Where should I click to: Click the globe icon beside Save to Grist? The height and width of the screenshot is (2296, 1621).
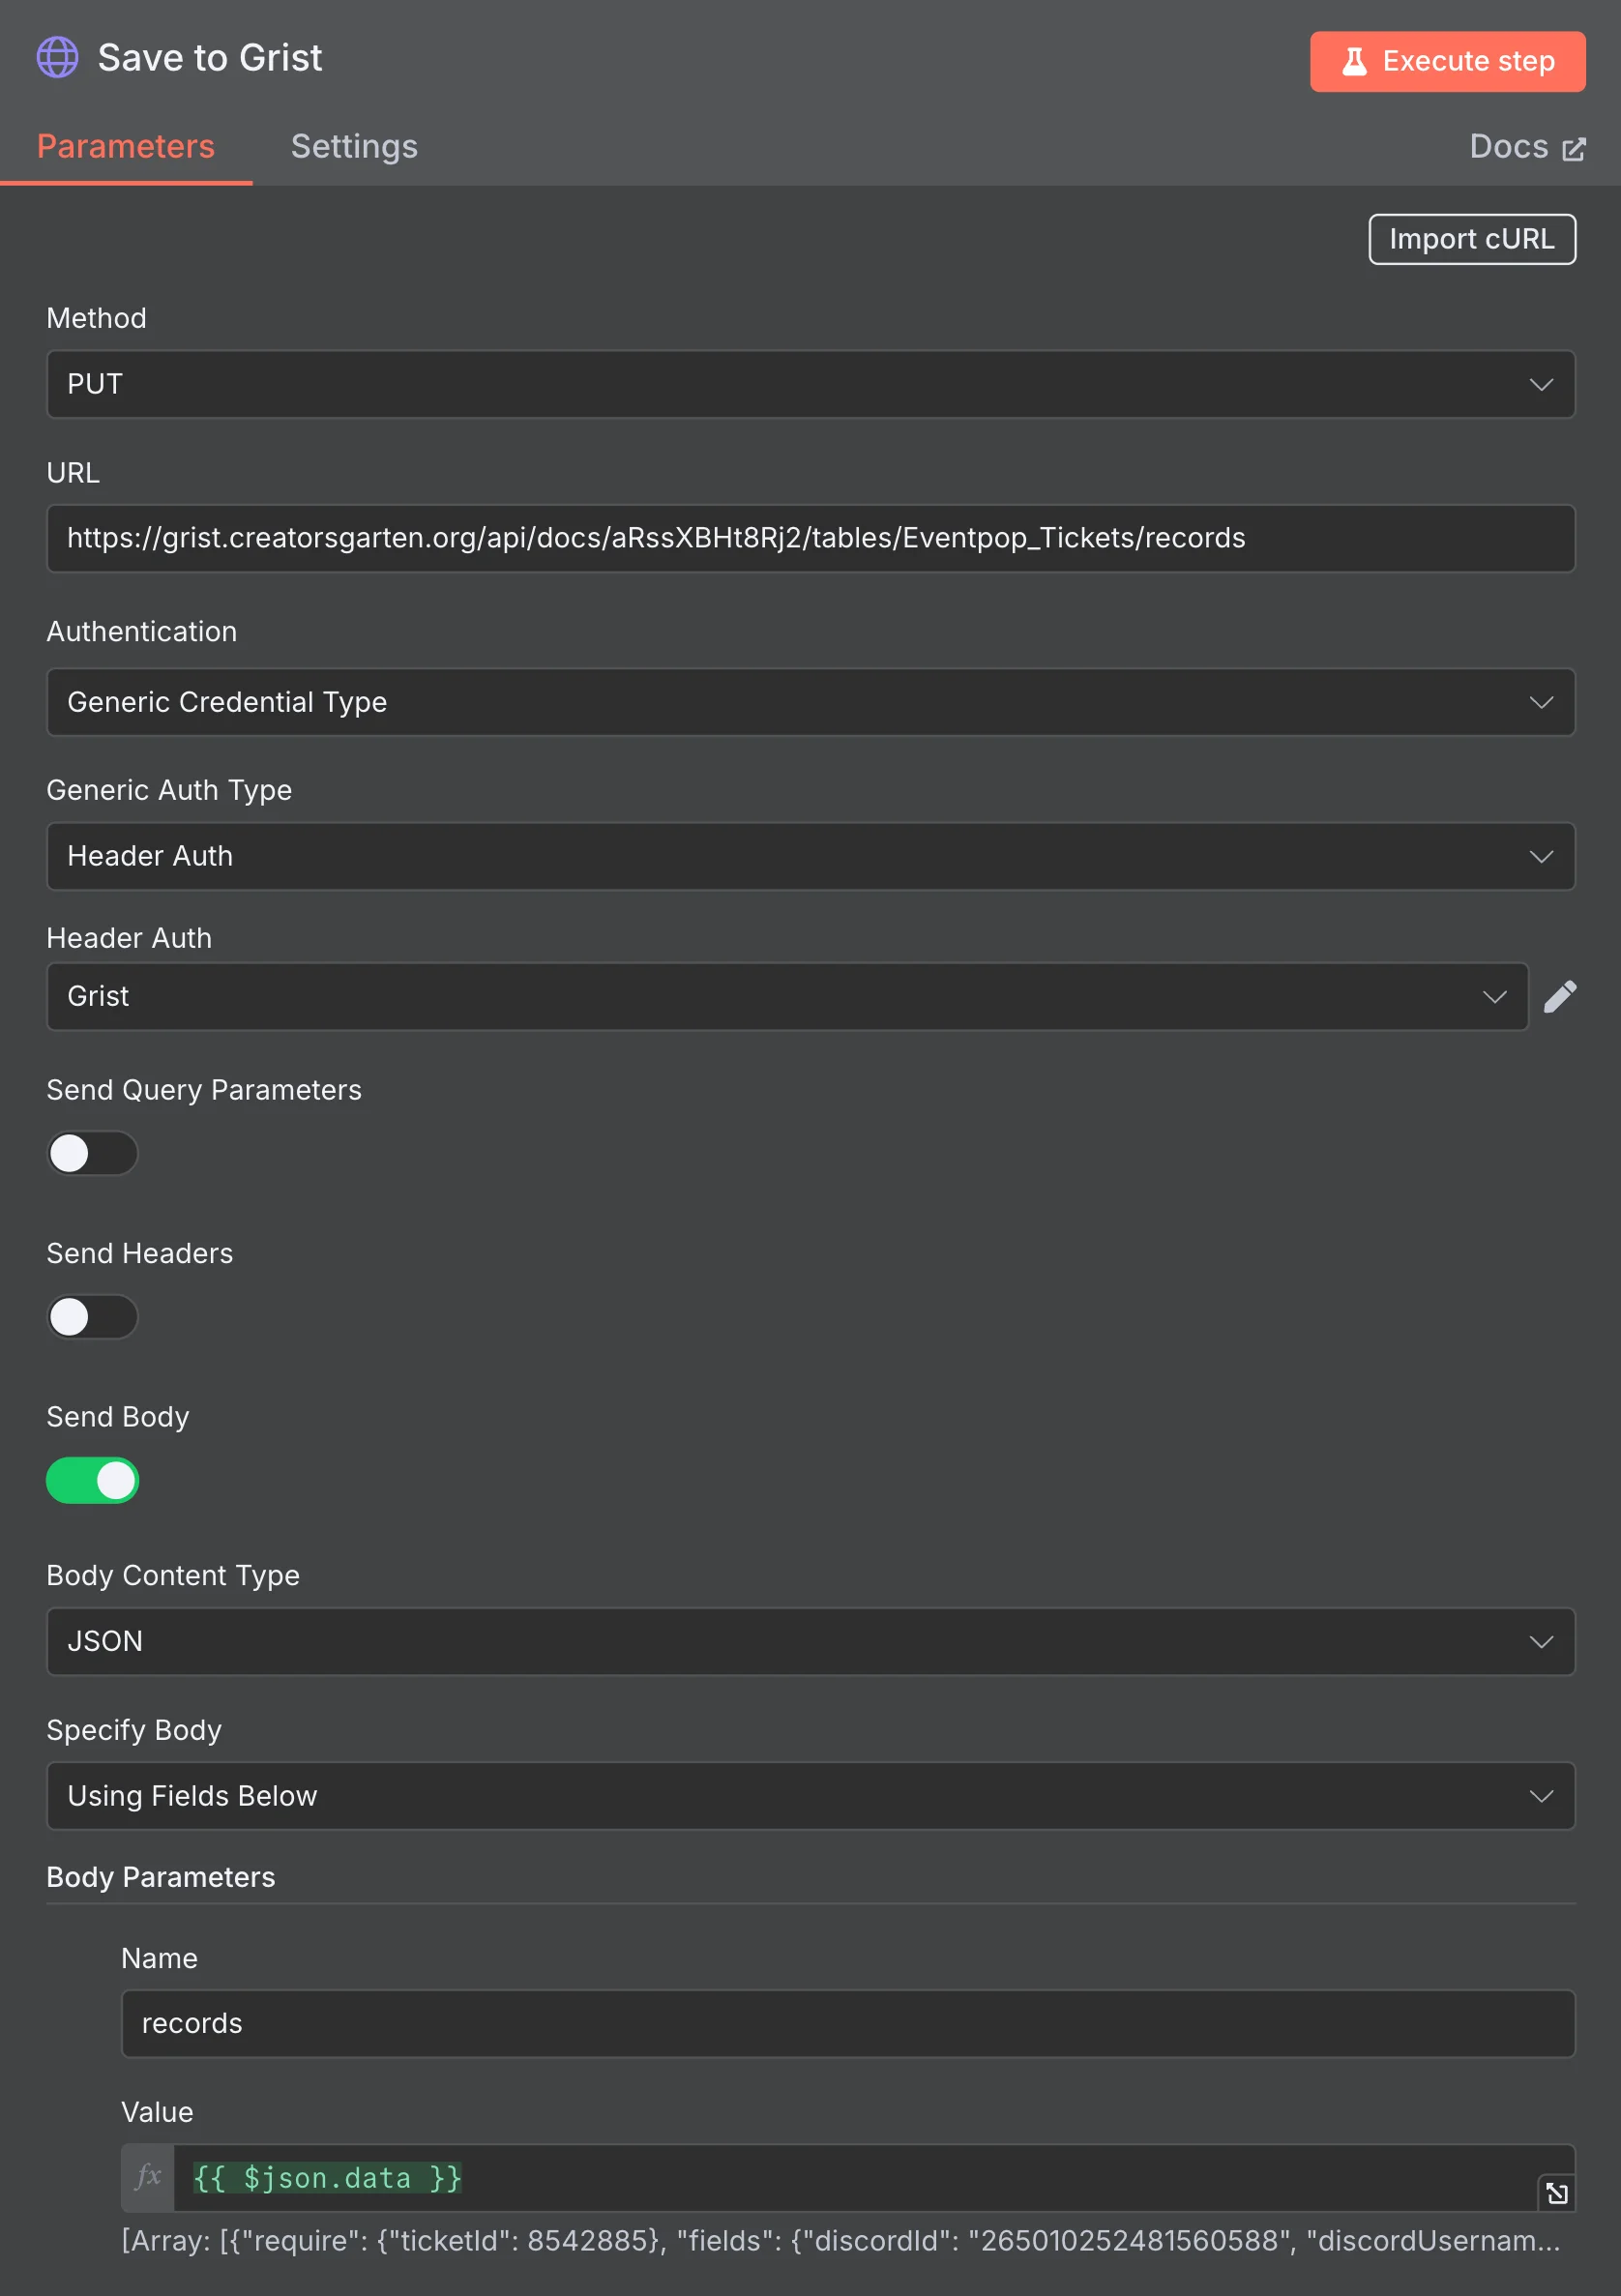57,57
